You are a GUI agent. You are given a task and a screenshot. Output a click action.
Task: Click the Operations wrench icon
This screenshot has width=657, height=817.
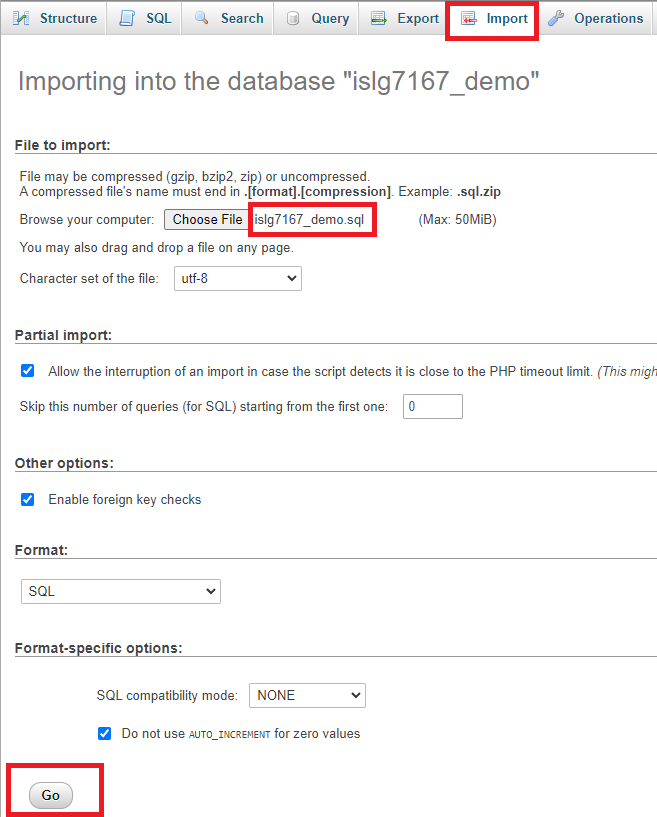[x=556, y=18]
